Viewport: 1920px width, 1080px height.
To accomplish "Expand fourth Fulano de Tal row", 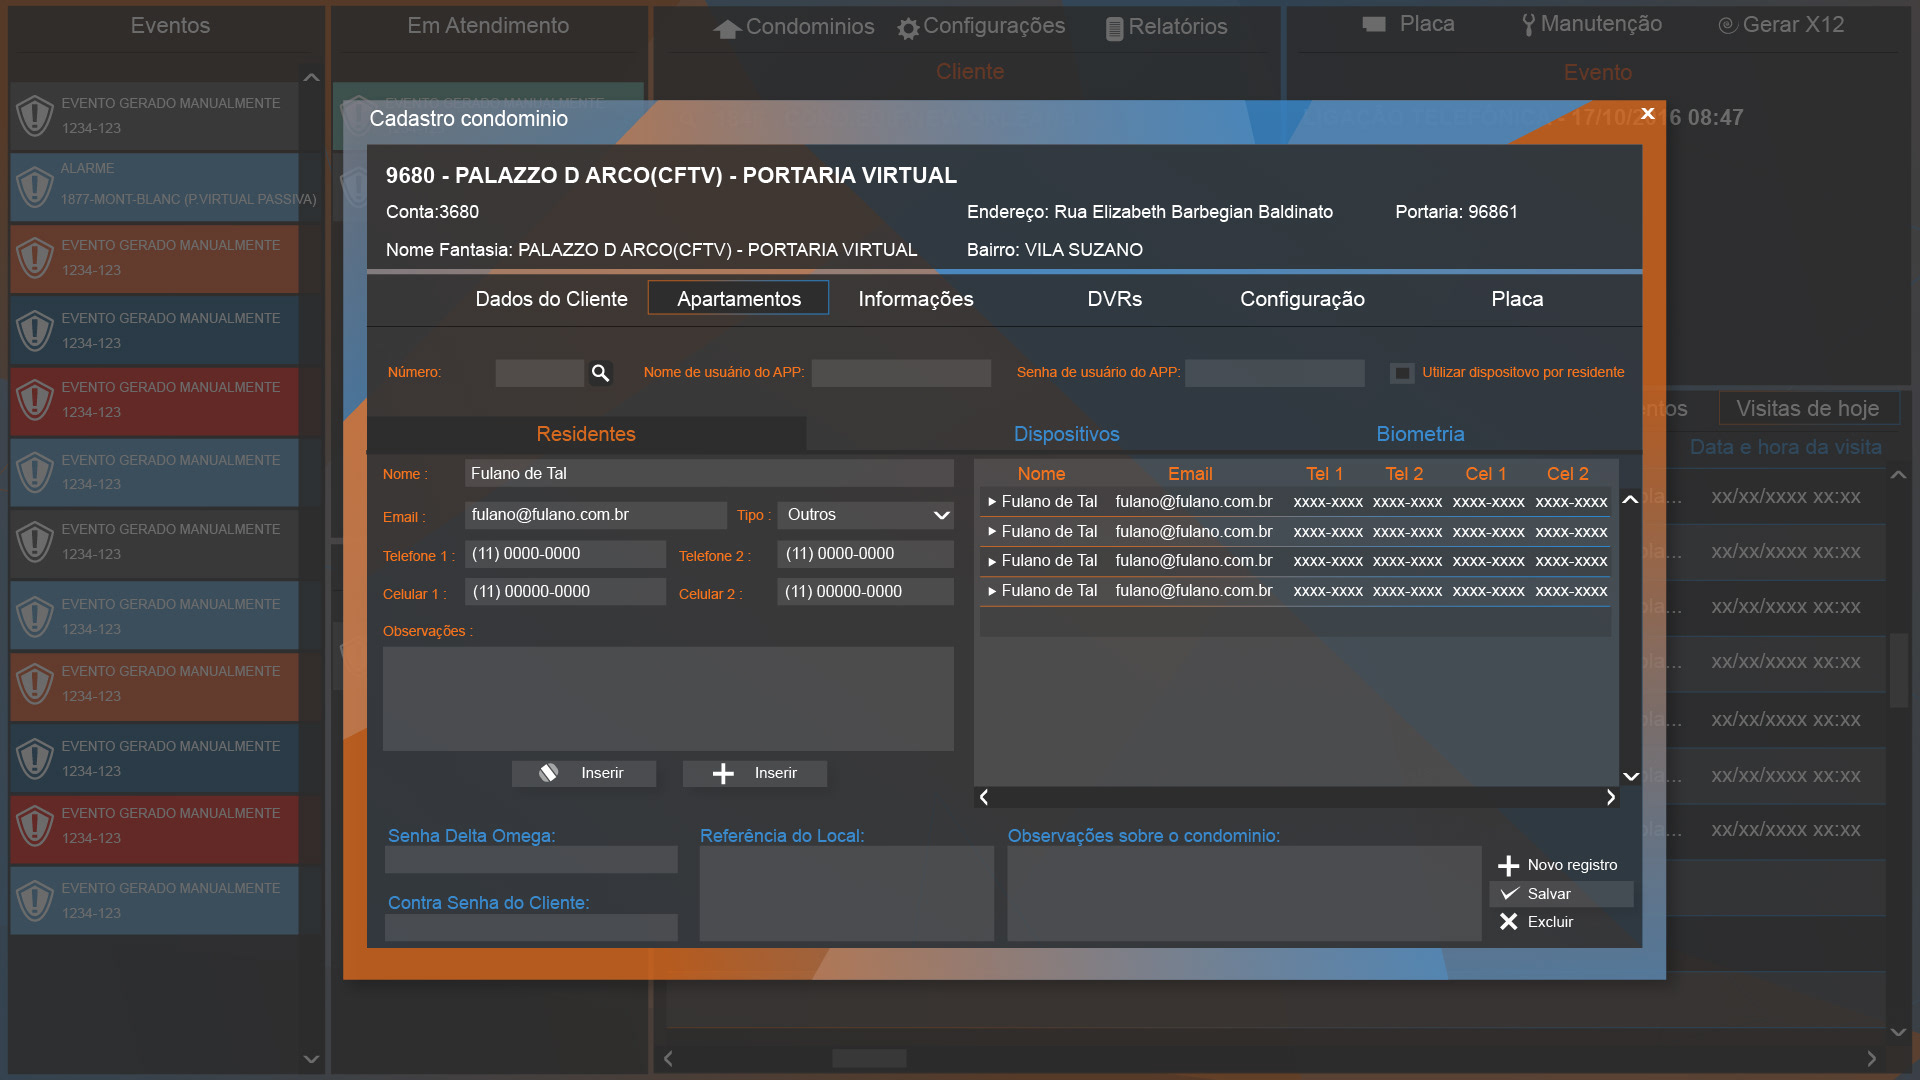I will point(991,591).
